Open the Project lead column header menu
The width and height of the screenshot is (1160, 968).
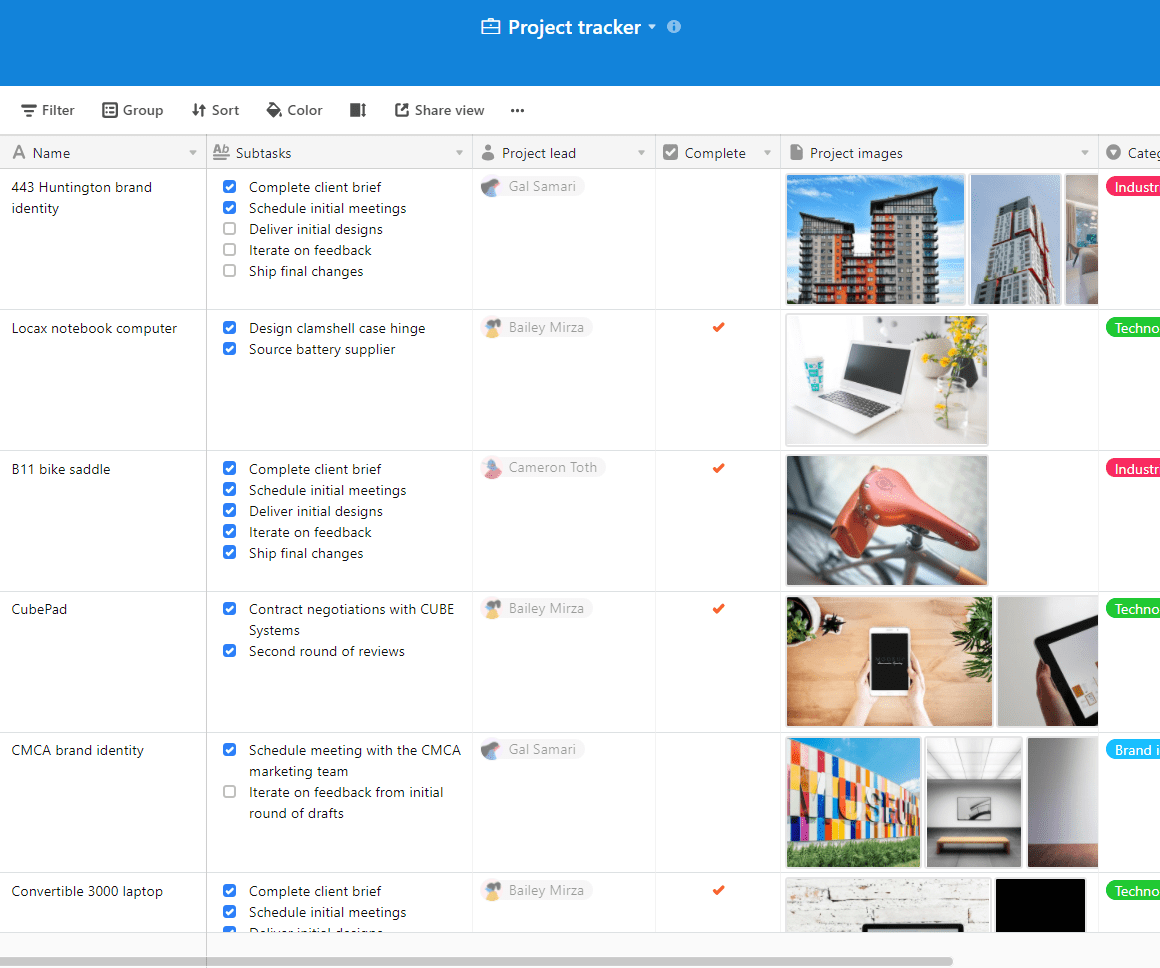(642, 153)
